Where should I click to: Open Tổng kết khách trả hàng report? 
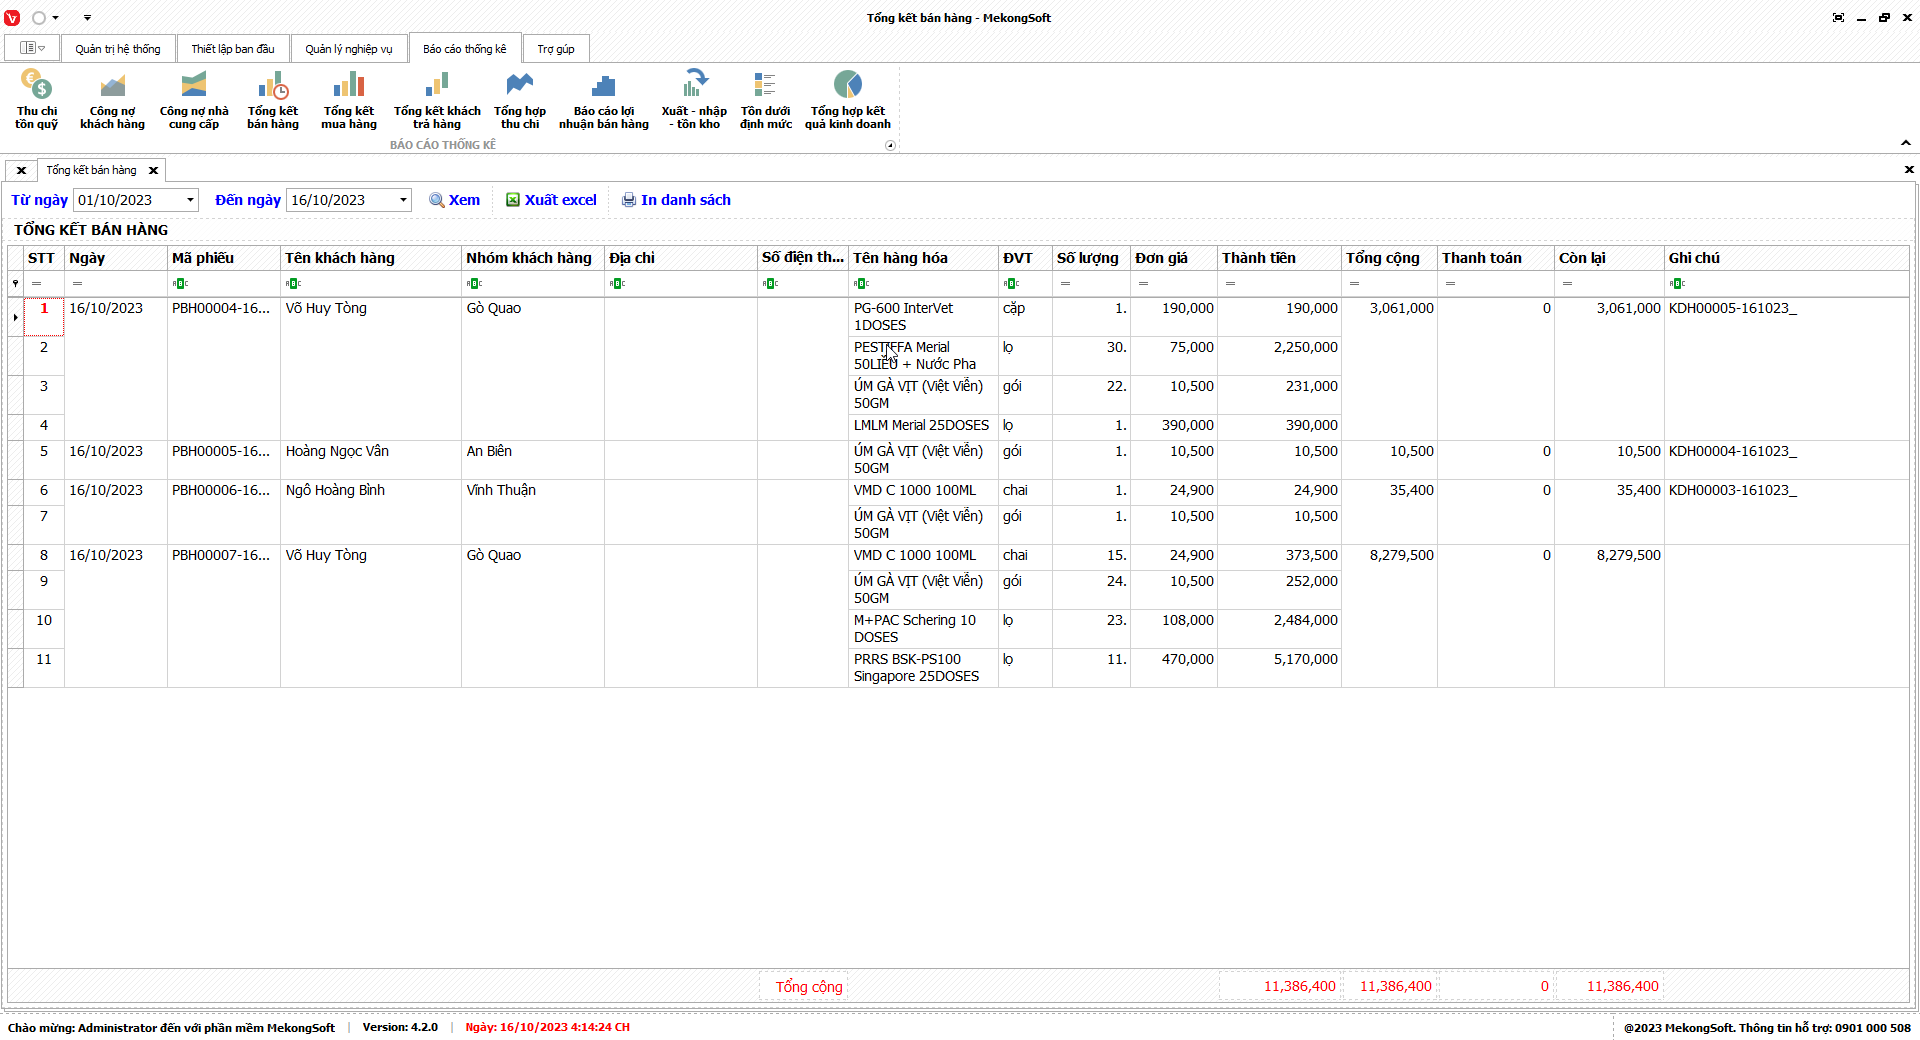(437, 99)
